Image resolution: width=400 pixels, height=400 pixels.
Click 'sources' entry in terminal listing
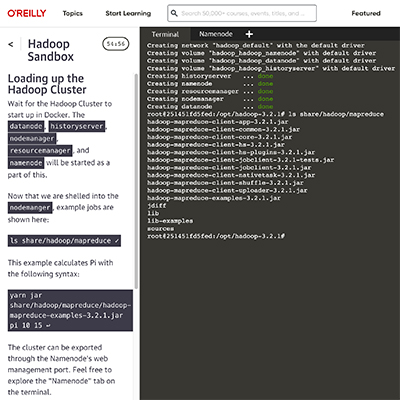click(160, 229)
